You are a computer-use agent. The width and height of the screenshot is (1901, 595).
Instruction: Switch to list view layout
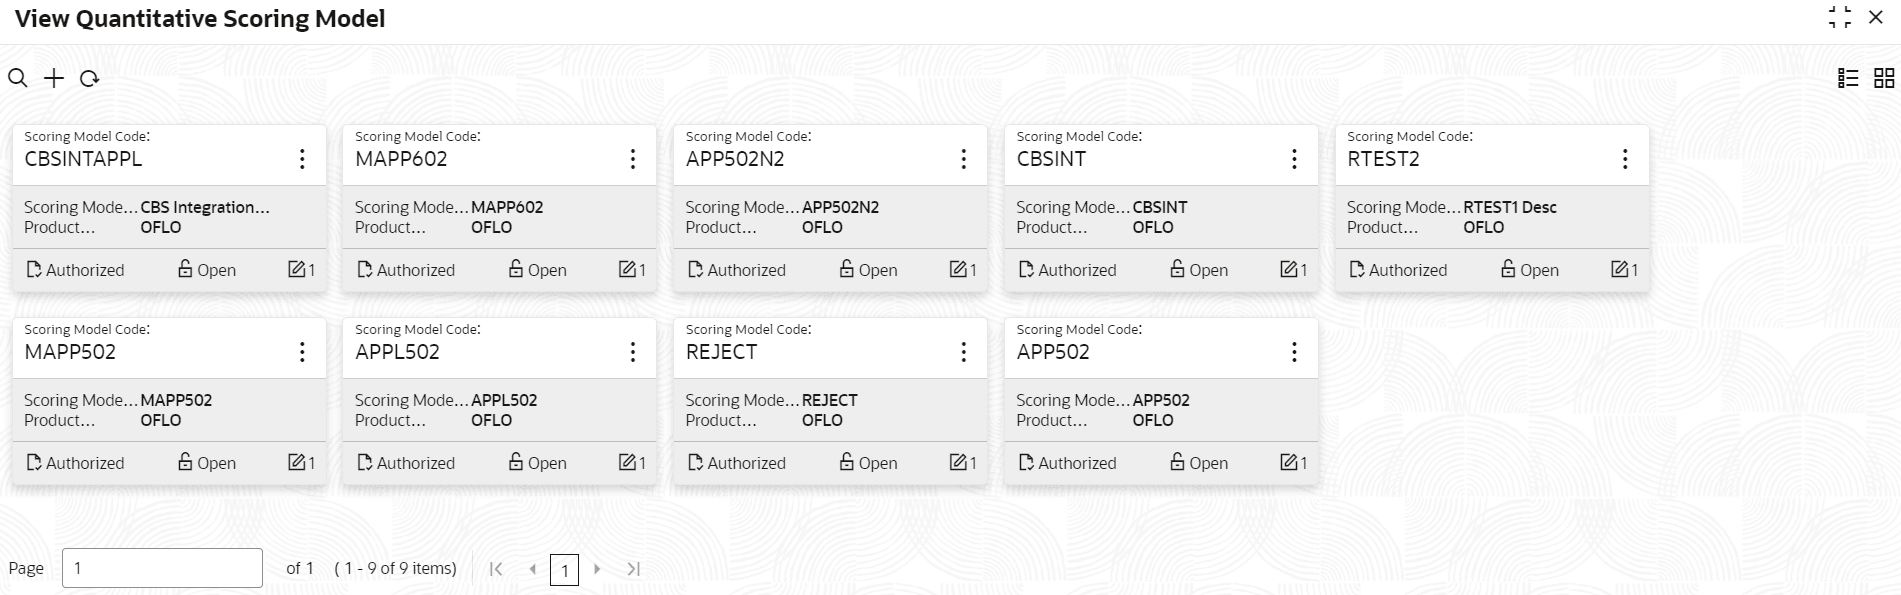point(1848,78)
